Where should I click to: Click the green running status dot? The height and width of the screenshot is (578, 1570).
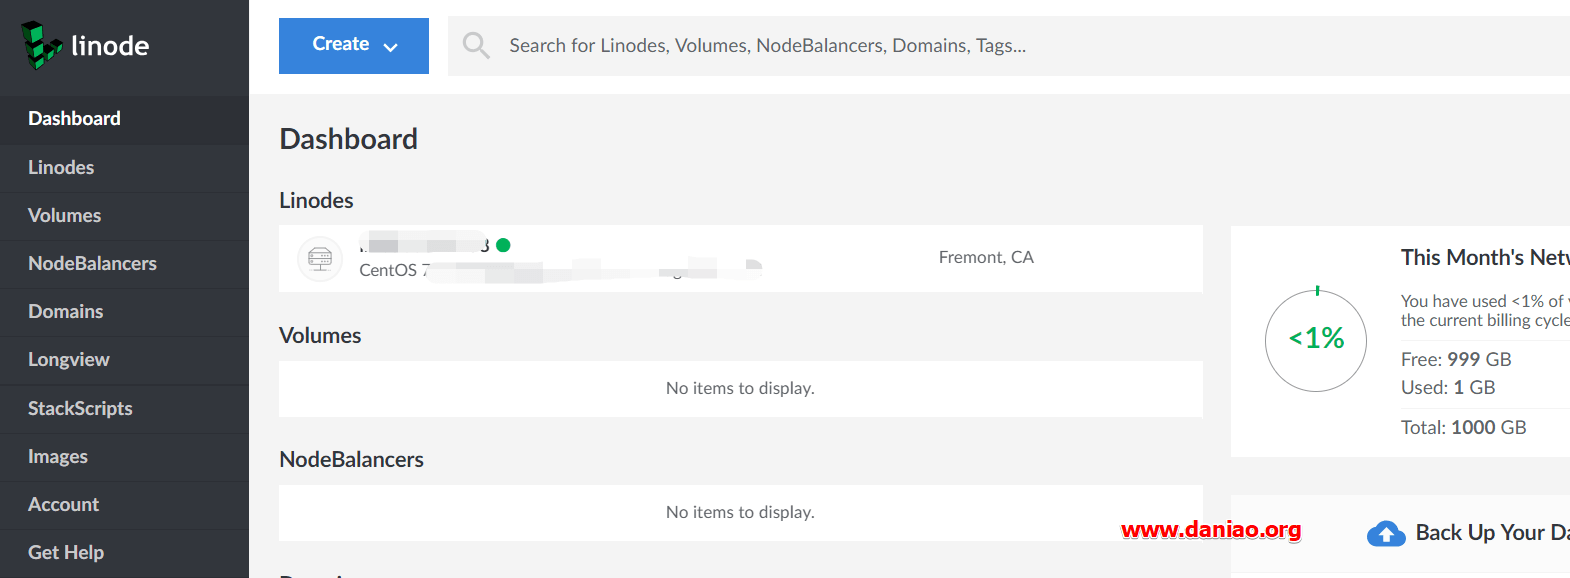click(x=503, y=245)
